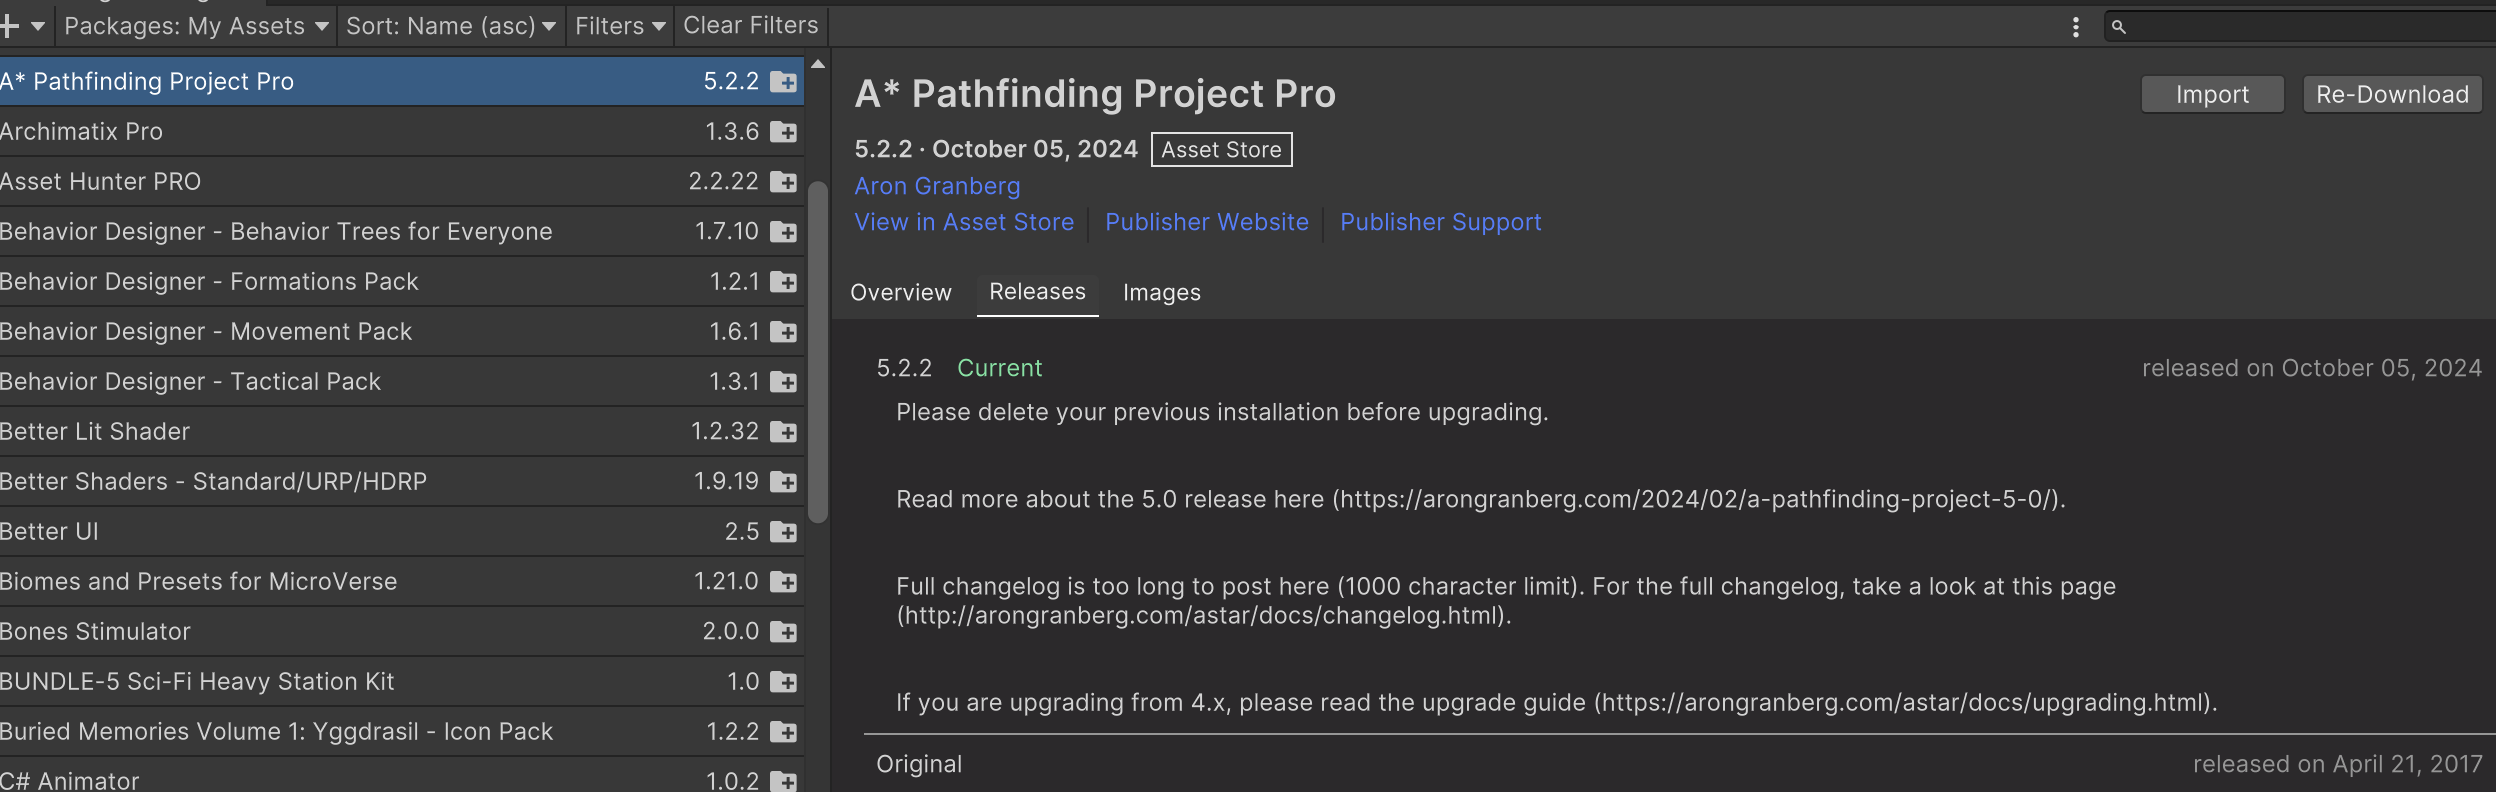Select Behavior Designer - Tactical Pack in list

click(x=400, y=382)
